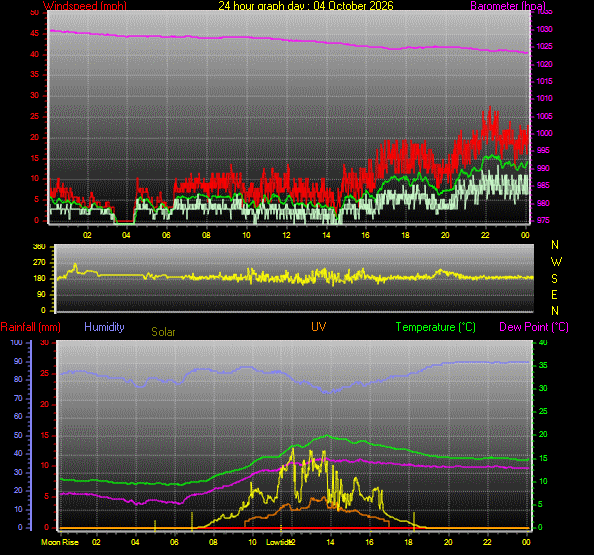Select the 'Barometer (hpa)' axis label
This screenshot has height=555, width=594.
pyautogui.click(x=508, y=6)
